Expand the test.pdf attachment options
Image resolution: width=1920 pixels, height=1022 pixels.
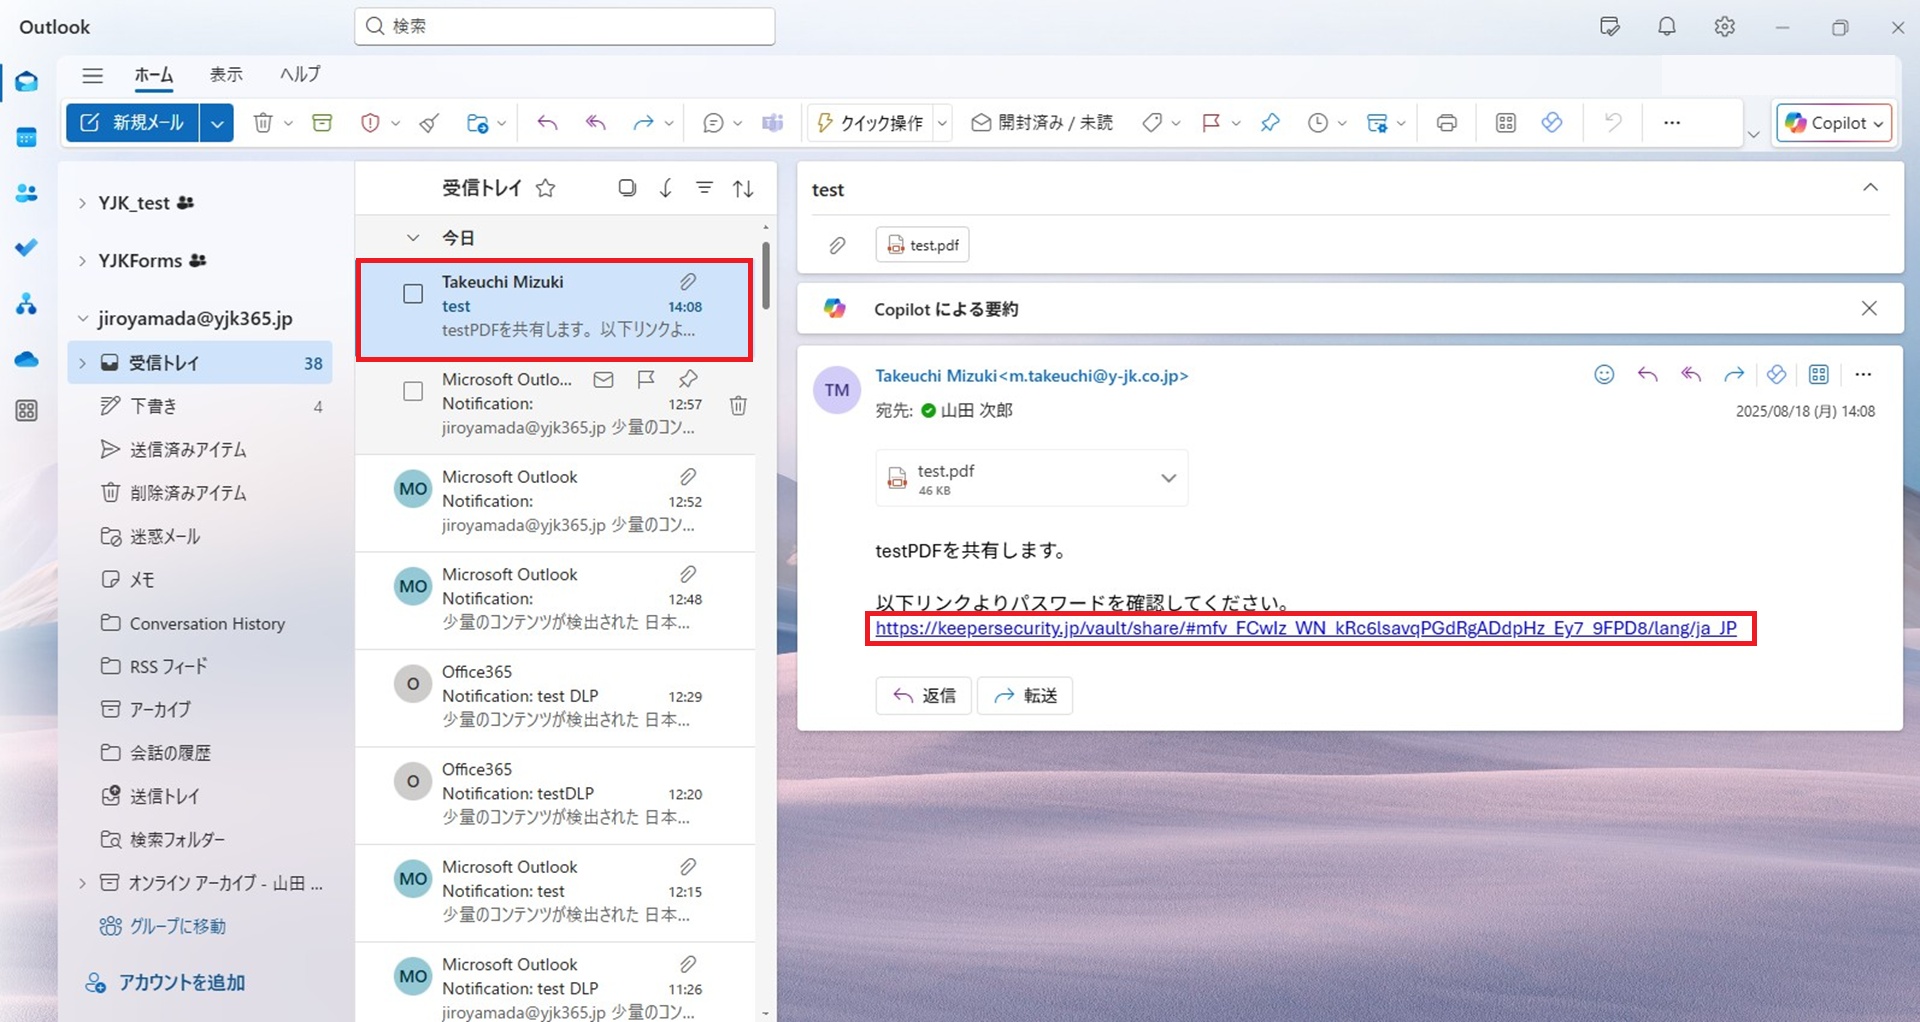[x=1168, y=478]
